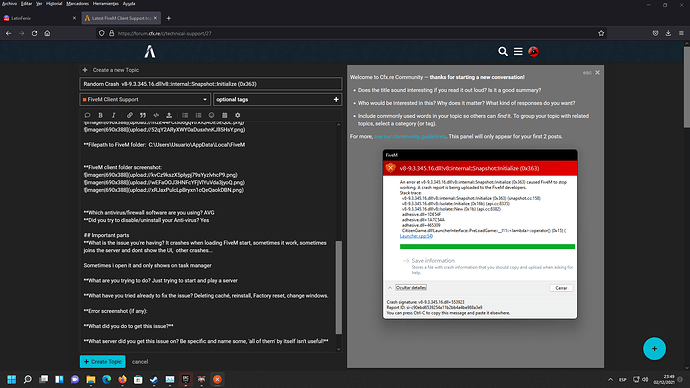The height and width of the screenshot is (388, 690).
Task: Insert preformatted code with the code icon
Action: pos(156,115)
